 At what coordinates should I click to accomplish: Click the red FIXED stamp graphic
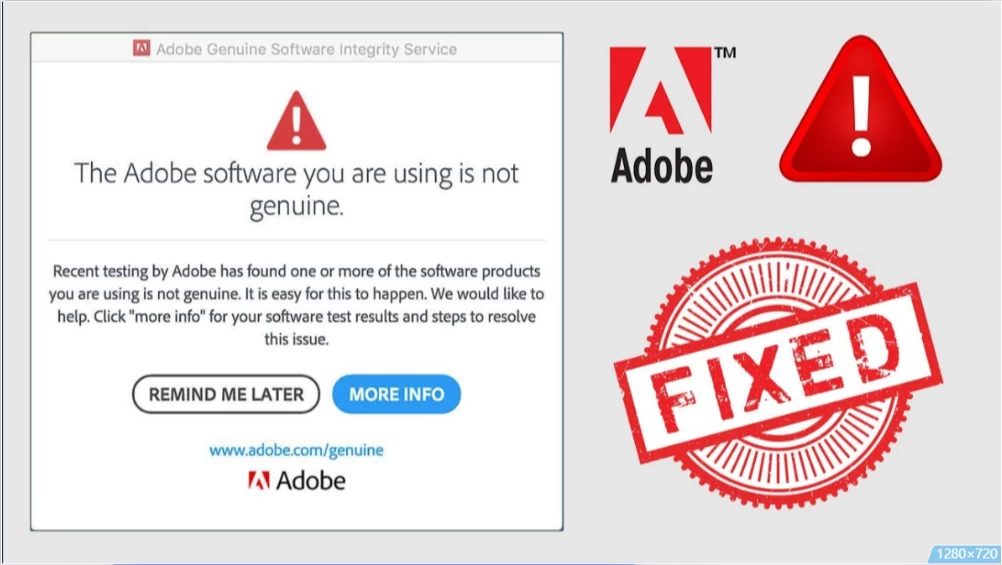point(778,374)
